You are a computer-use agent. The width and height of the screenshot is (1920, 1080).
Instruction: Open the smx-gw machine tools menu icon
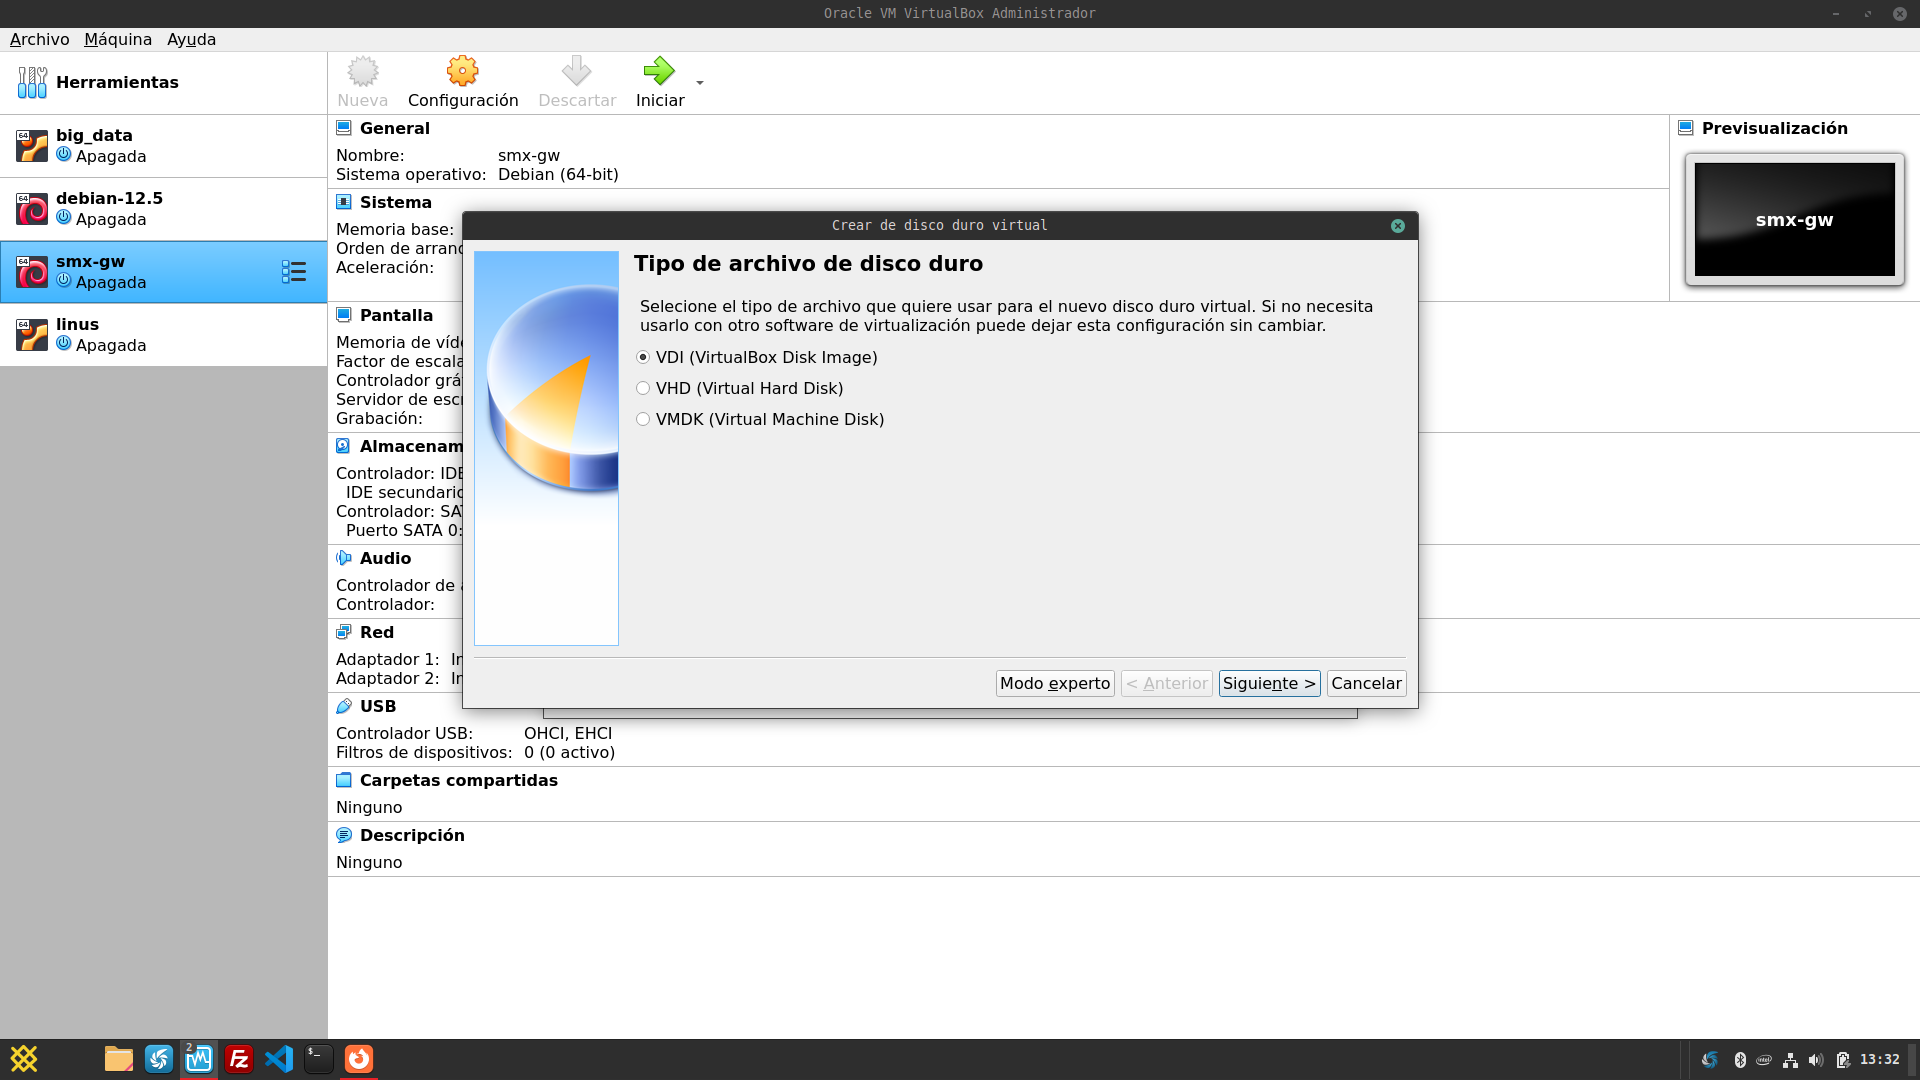coord(294,272)
